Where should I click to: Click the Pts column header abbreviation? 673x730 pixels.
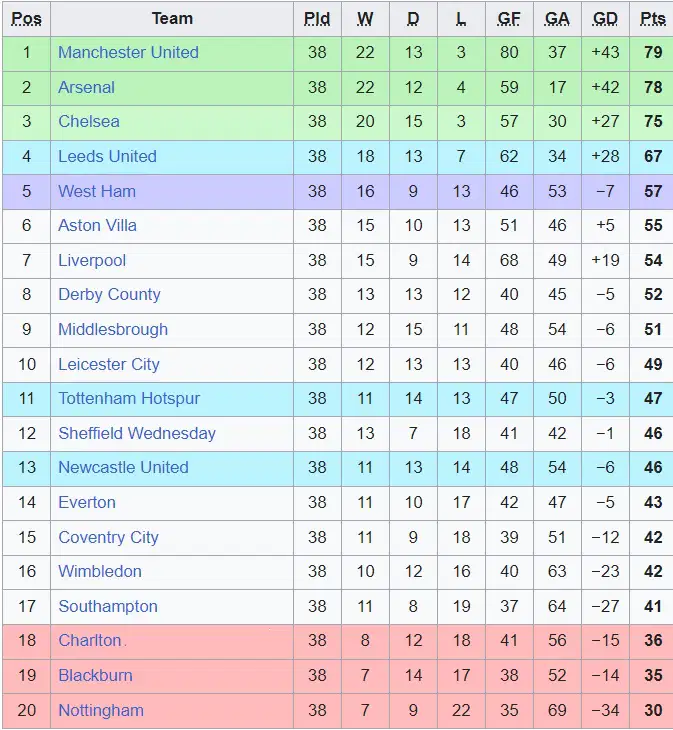point(653,19)
